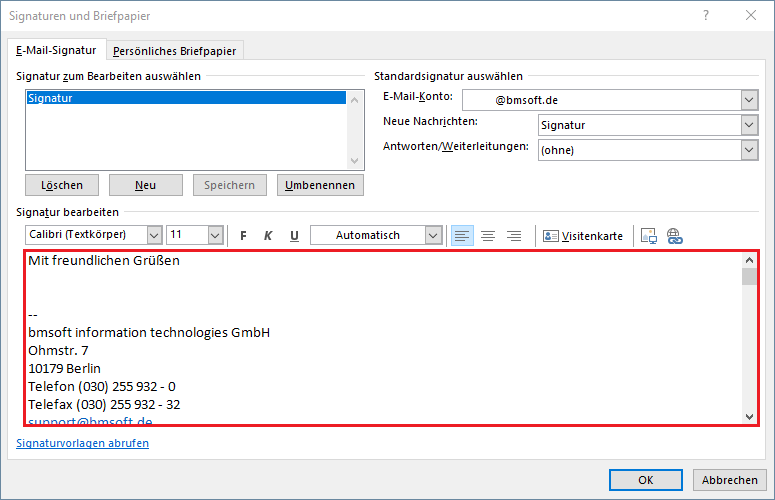Click the Neu button

[146, 185]
